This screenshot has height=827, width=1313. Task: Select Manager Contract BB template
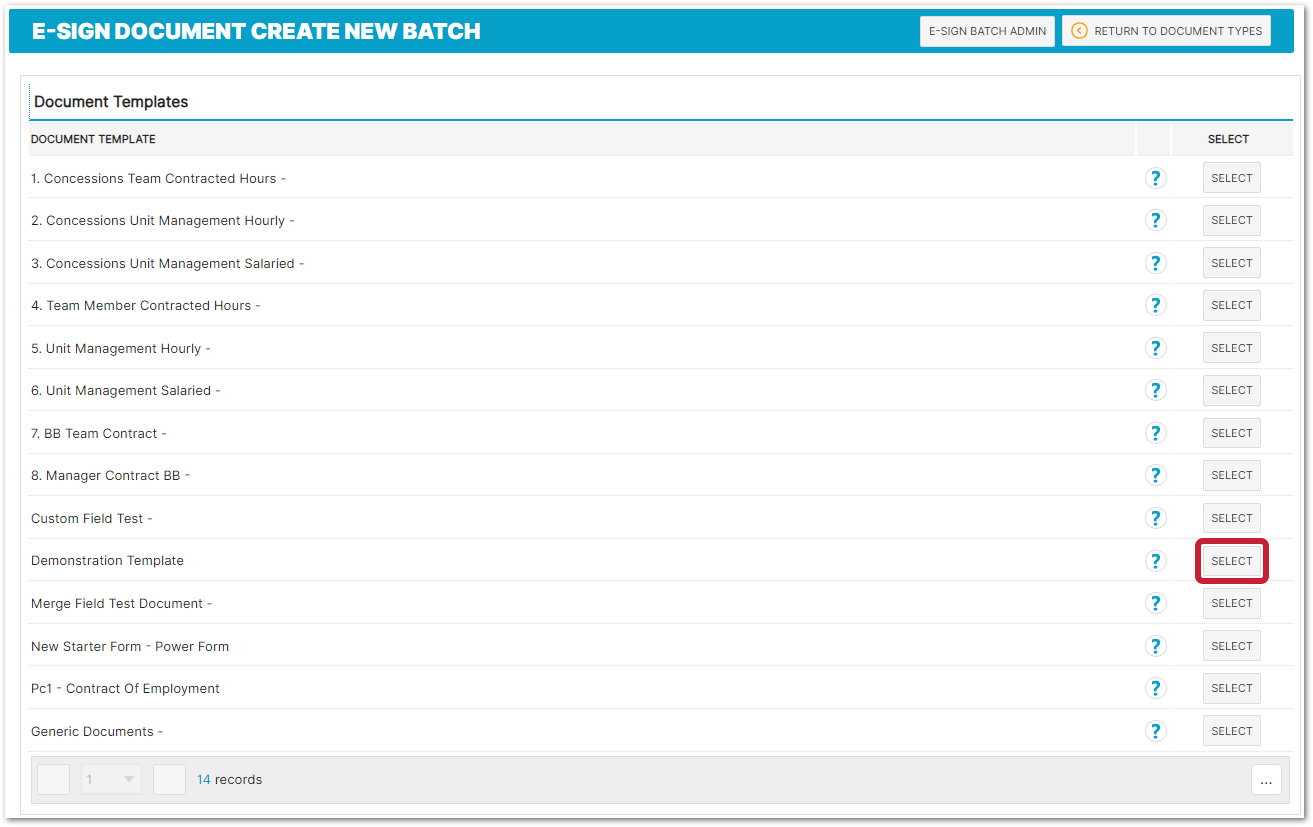click(1231, 476)
